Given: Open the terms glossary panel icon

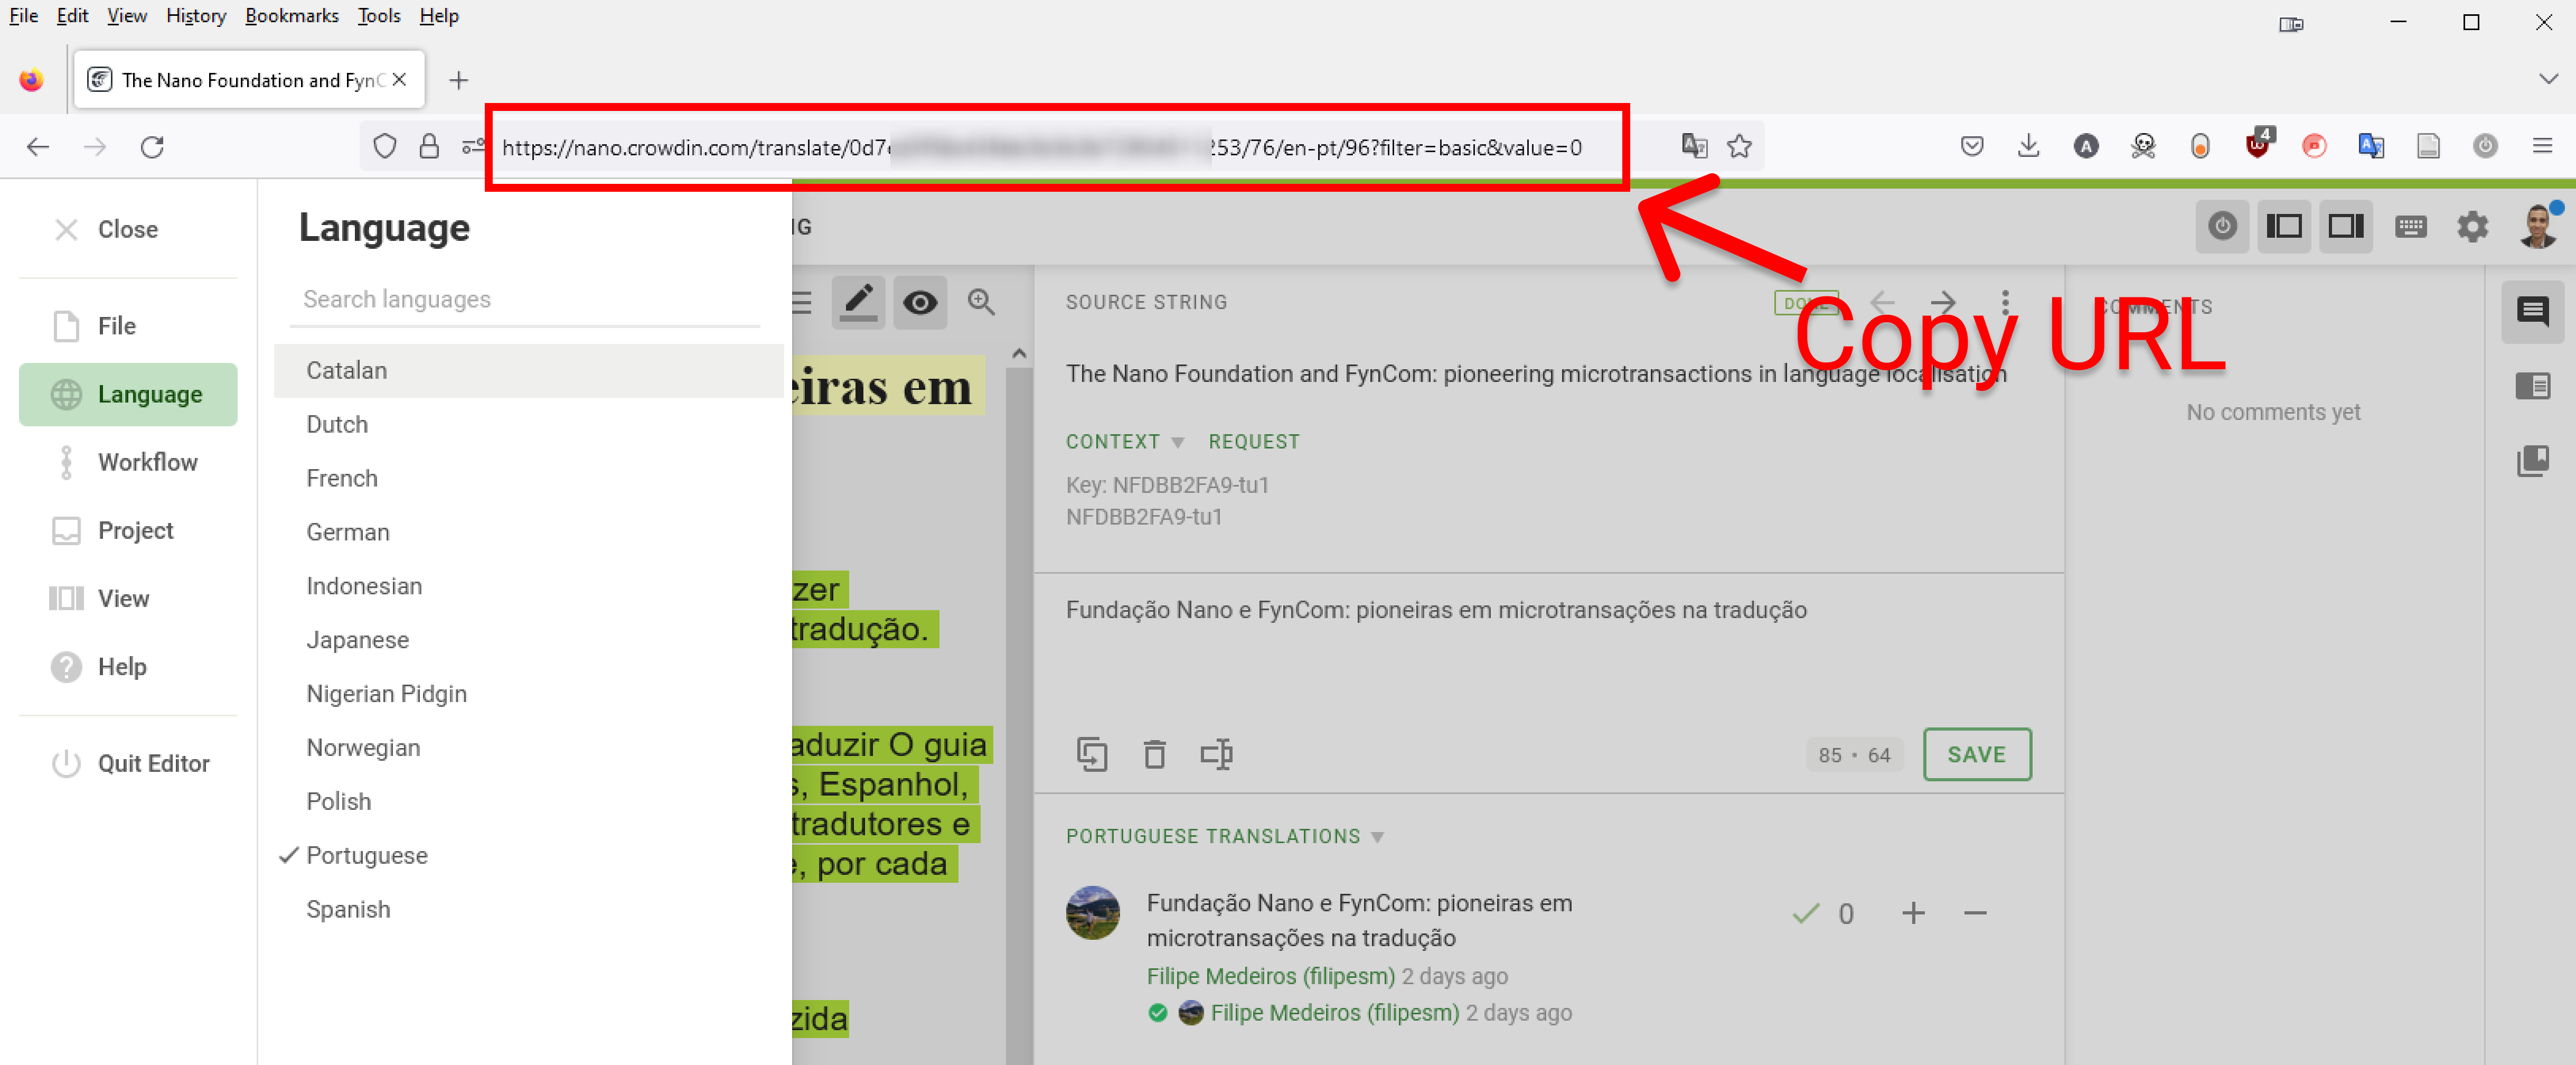Looking at the screenshot, I should point(2532,386).
